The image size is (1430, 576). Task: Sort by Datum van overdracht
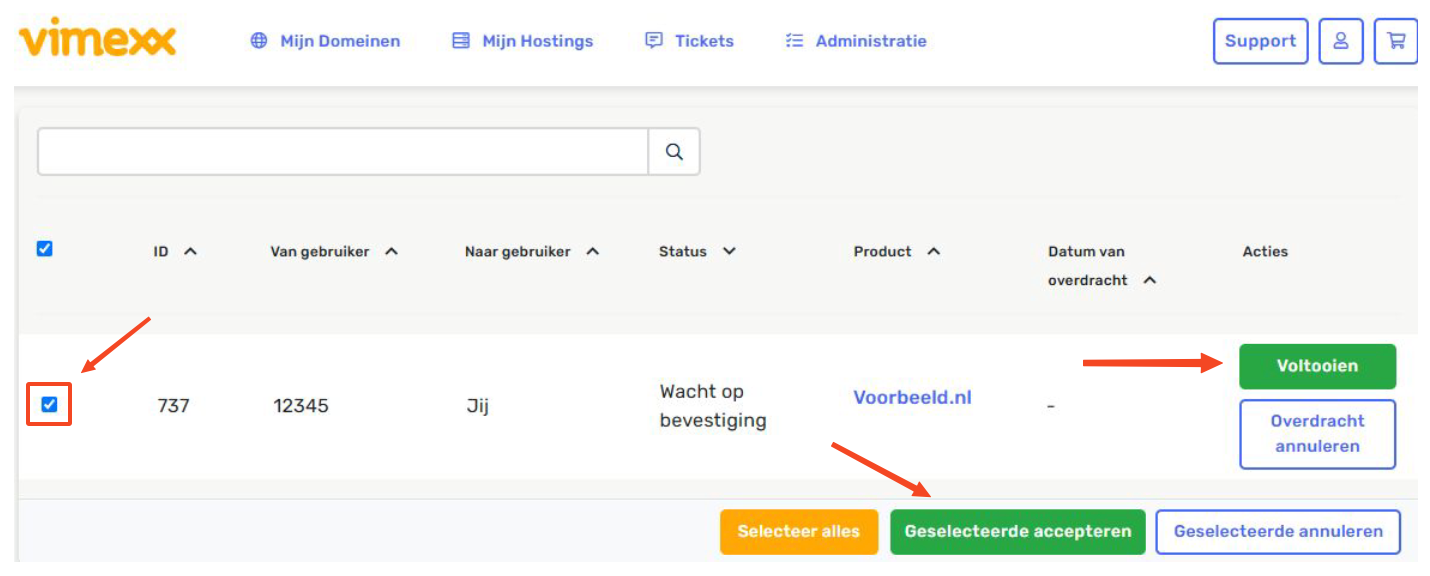(1149, 281)
